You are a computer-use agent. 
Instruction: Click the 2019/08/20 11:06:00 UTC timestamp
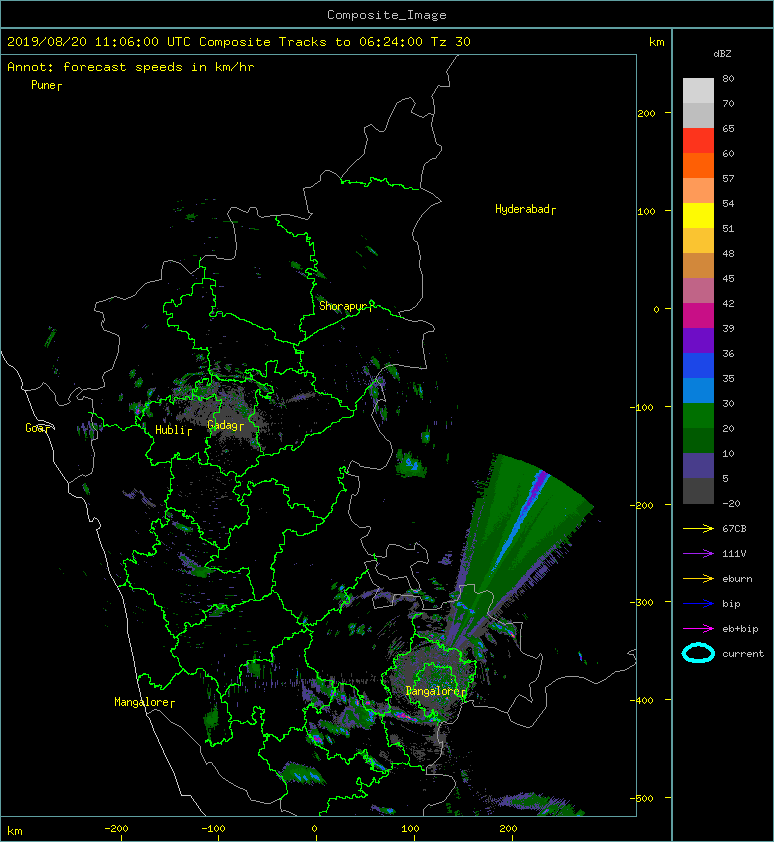coord(99,42)
